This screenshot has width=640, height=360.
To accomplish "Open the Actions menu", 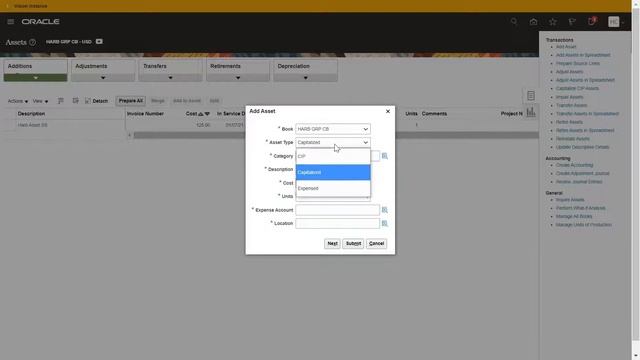I will 18,101.
